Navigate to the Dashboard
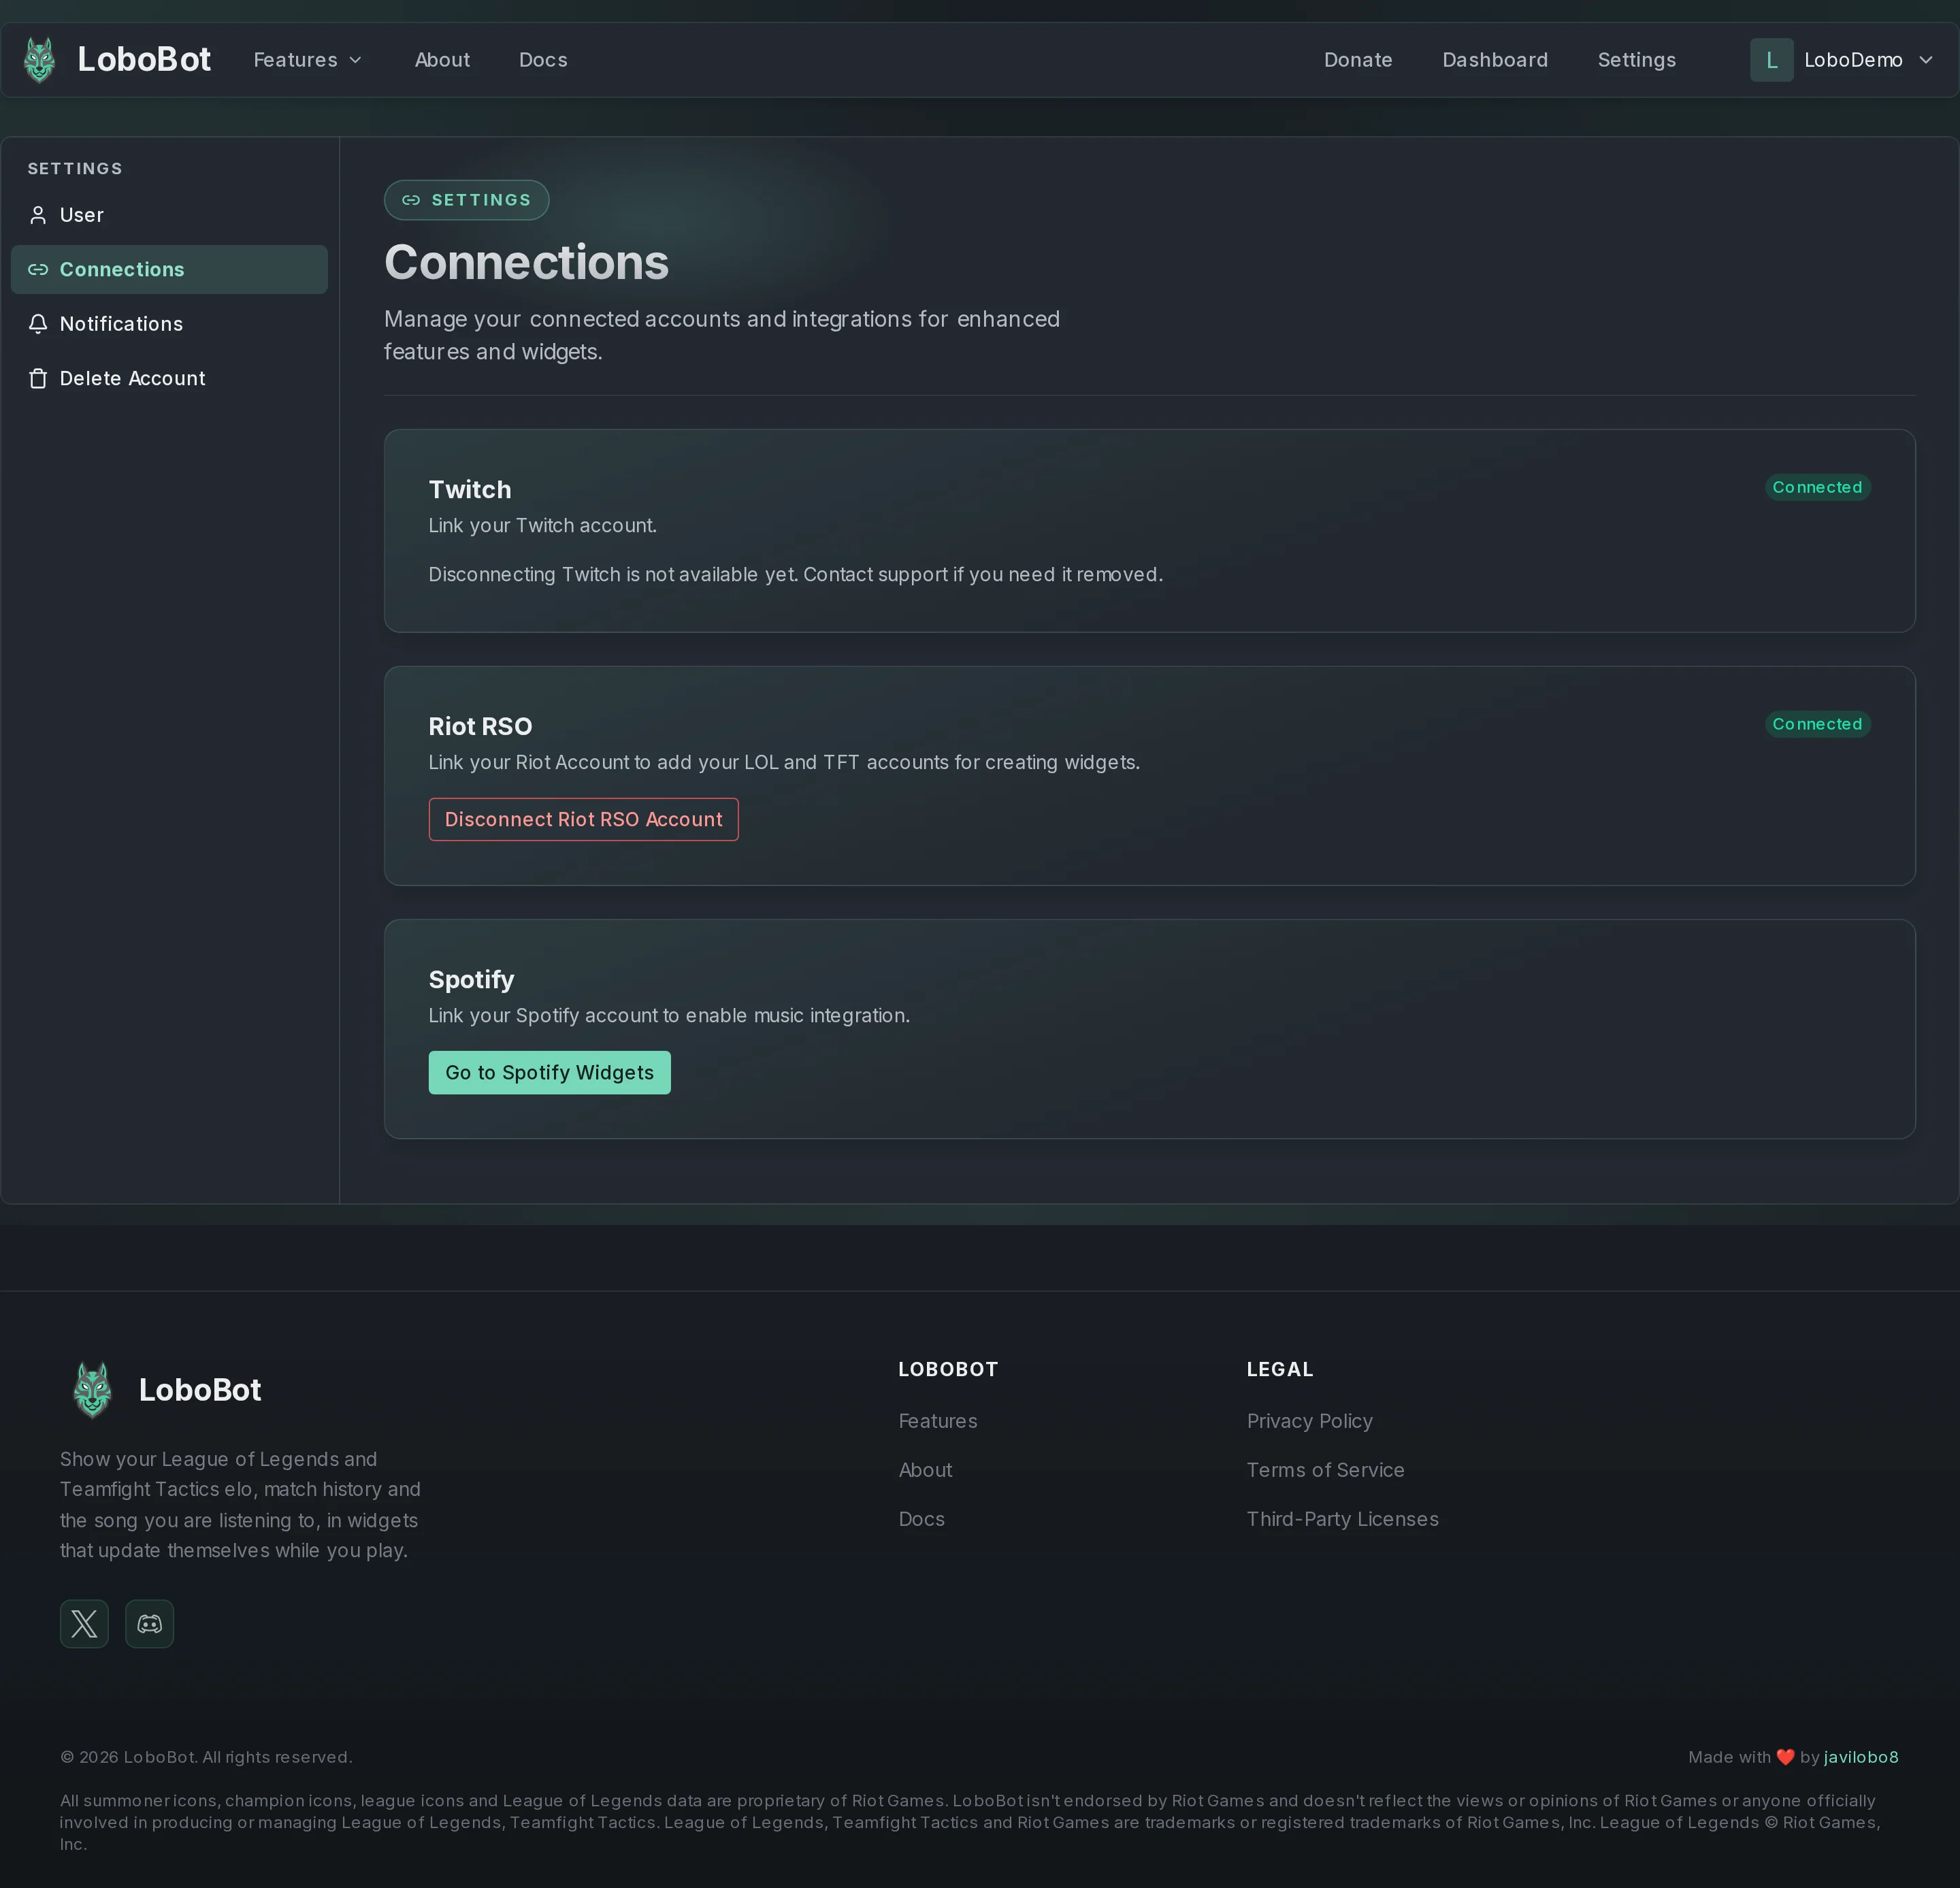 coord(1495,60)
